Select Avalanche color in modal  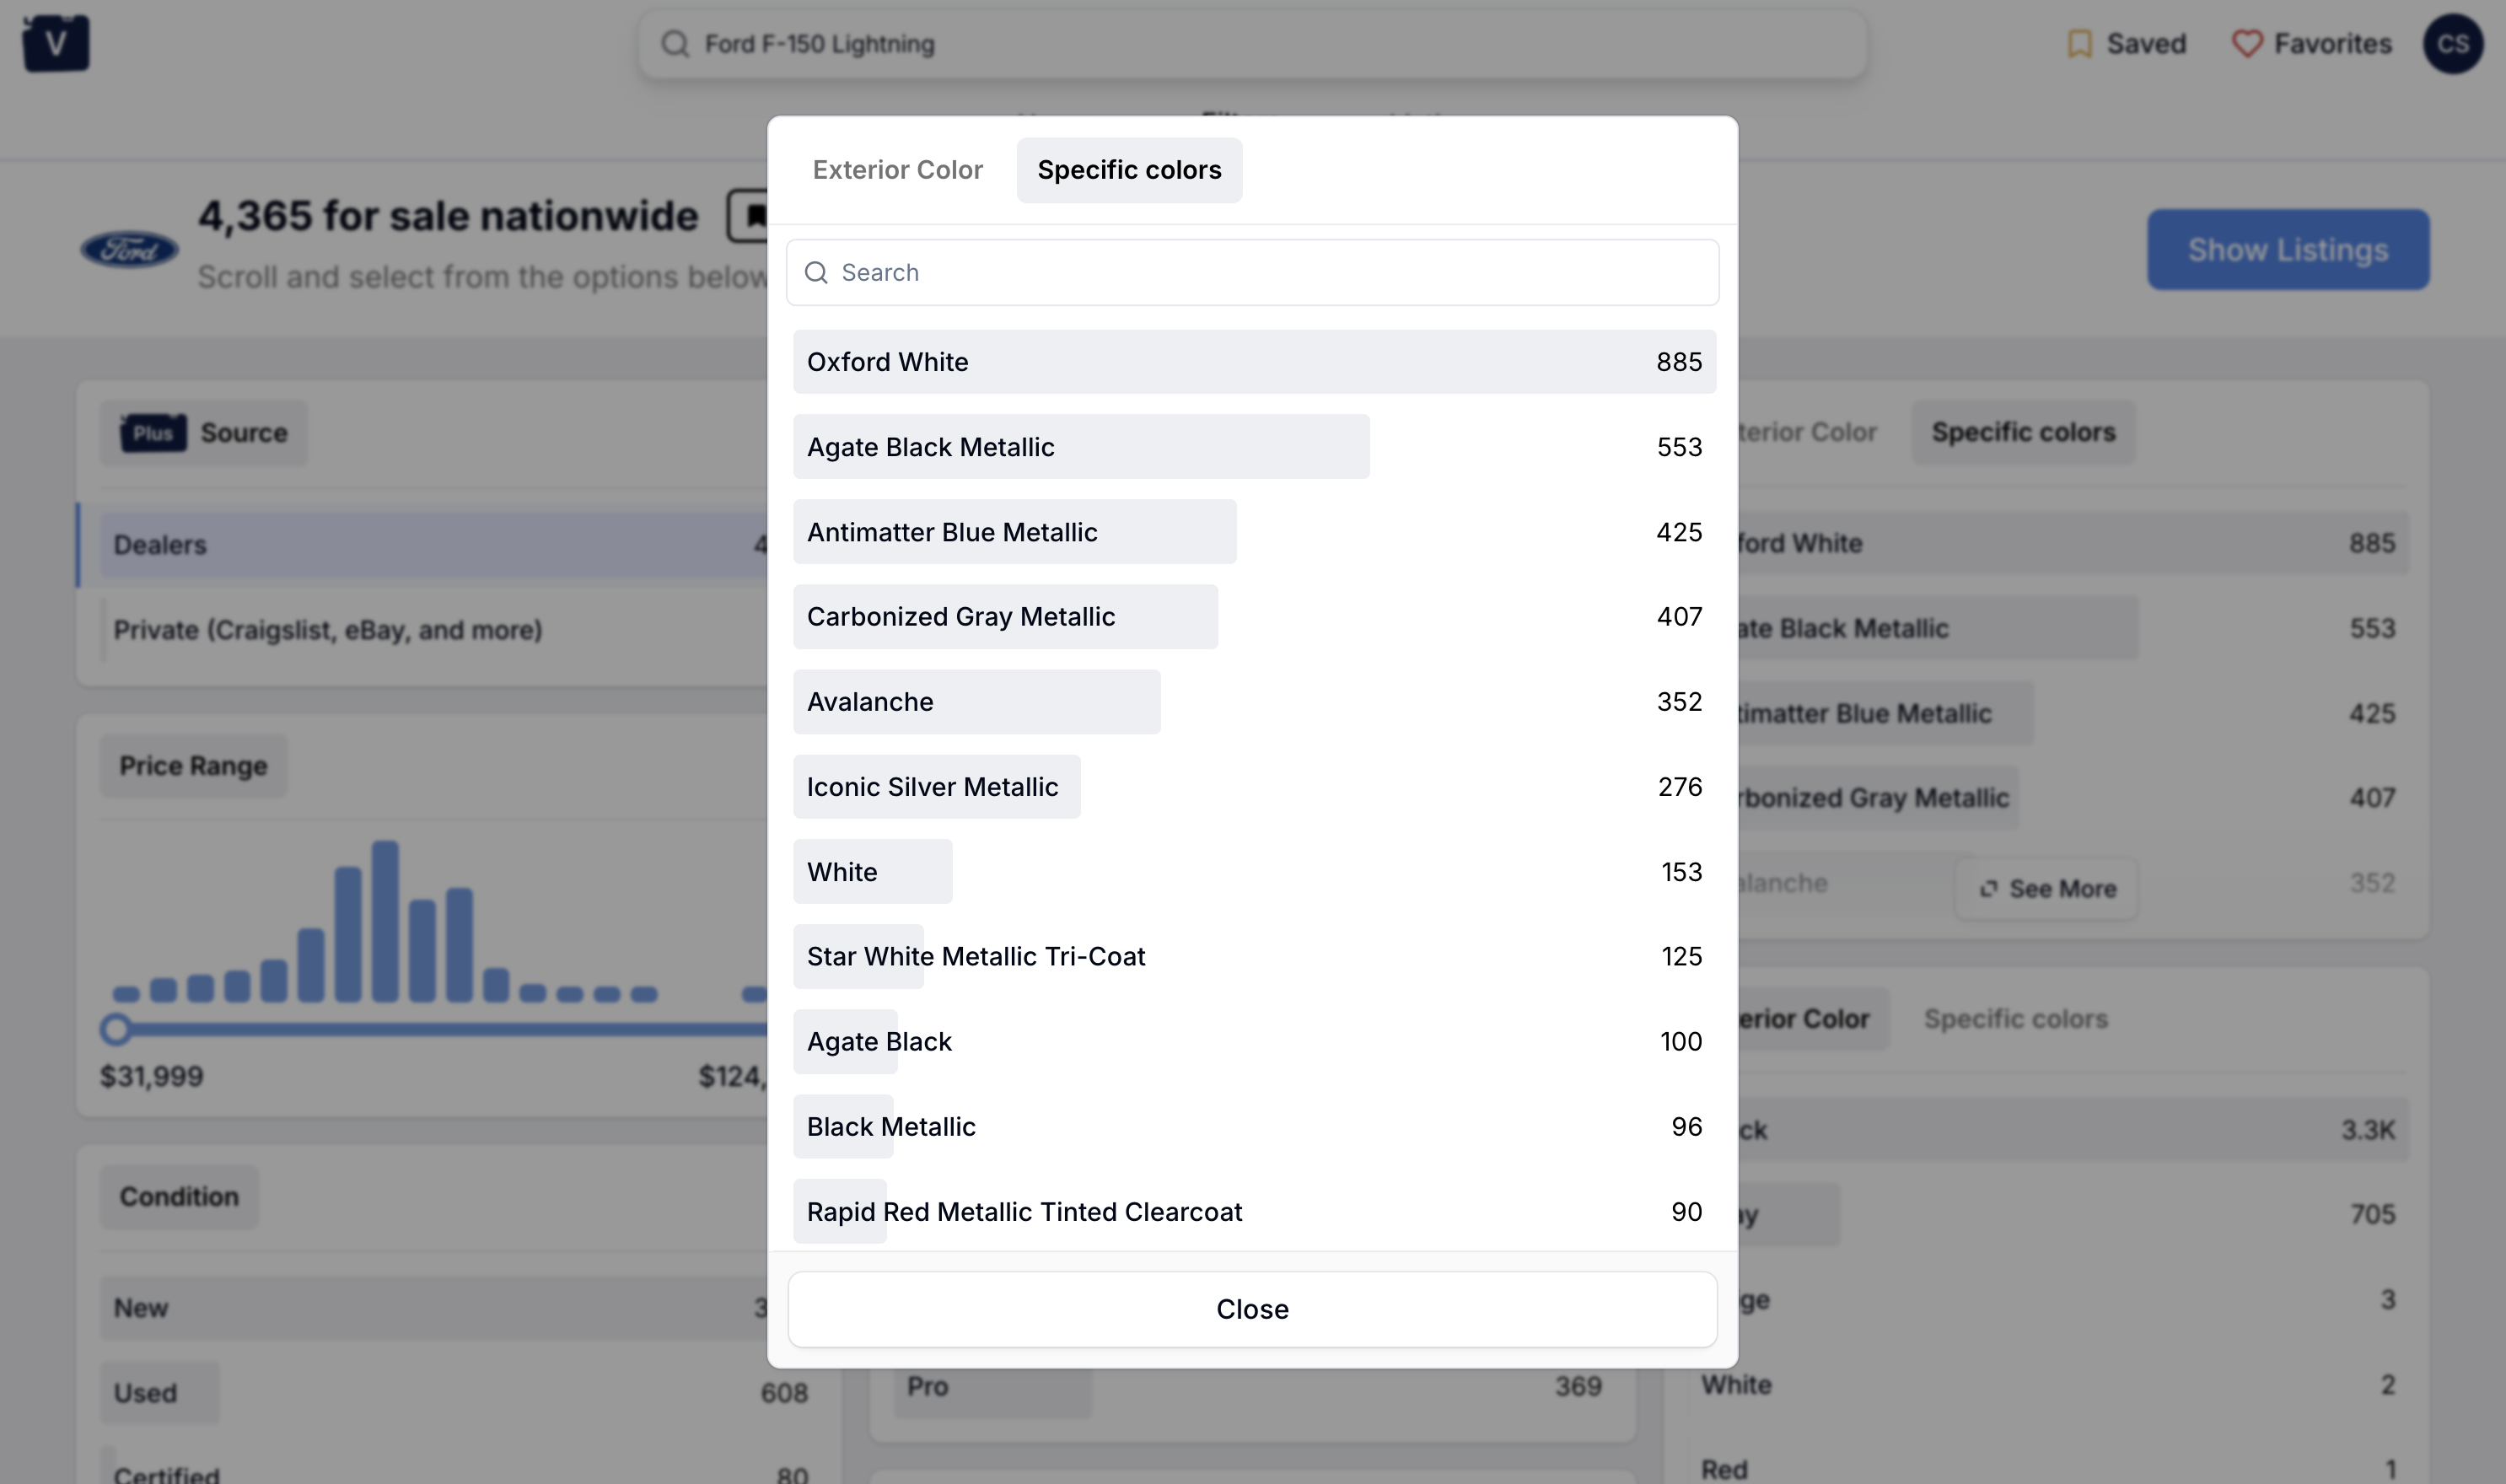click(1254, 701)
